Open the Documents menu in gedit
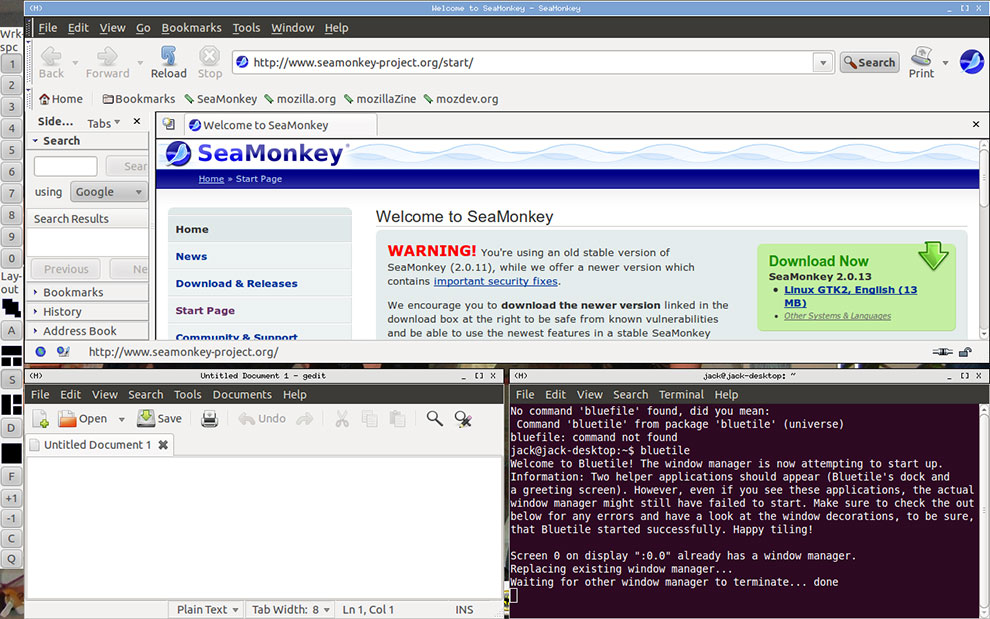Screen dimensions: 990x619 tap(242, 395)
